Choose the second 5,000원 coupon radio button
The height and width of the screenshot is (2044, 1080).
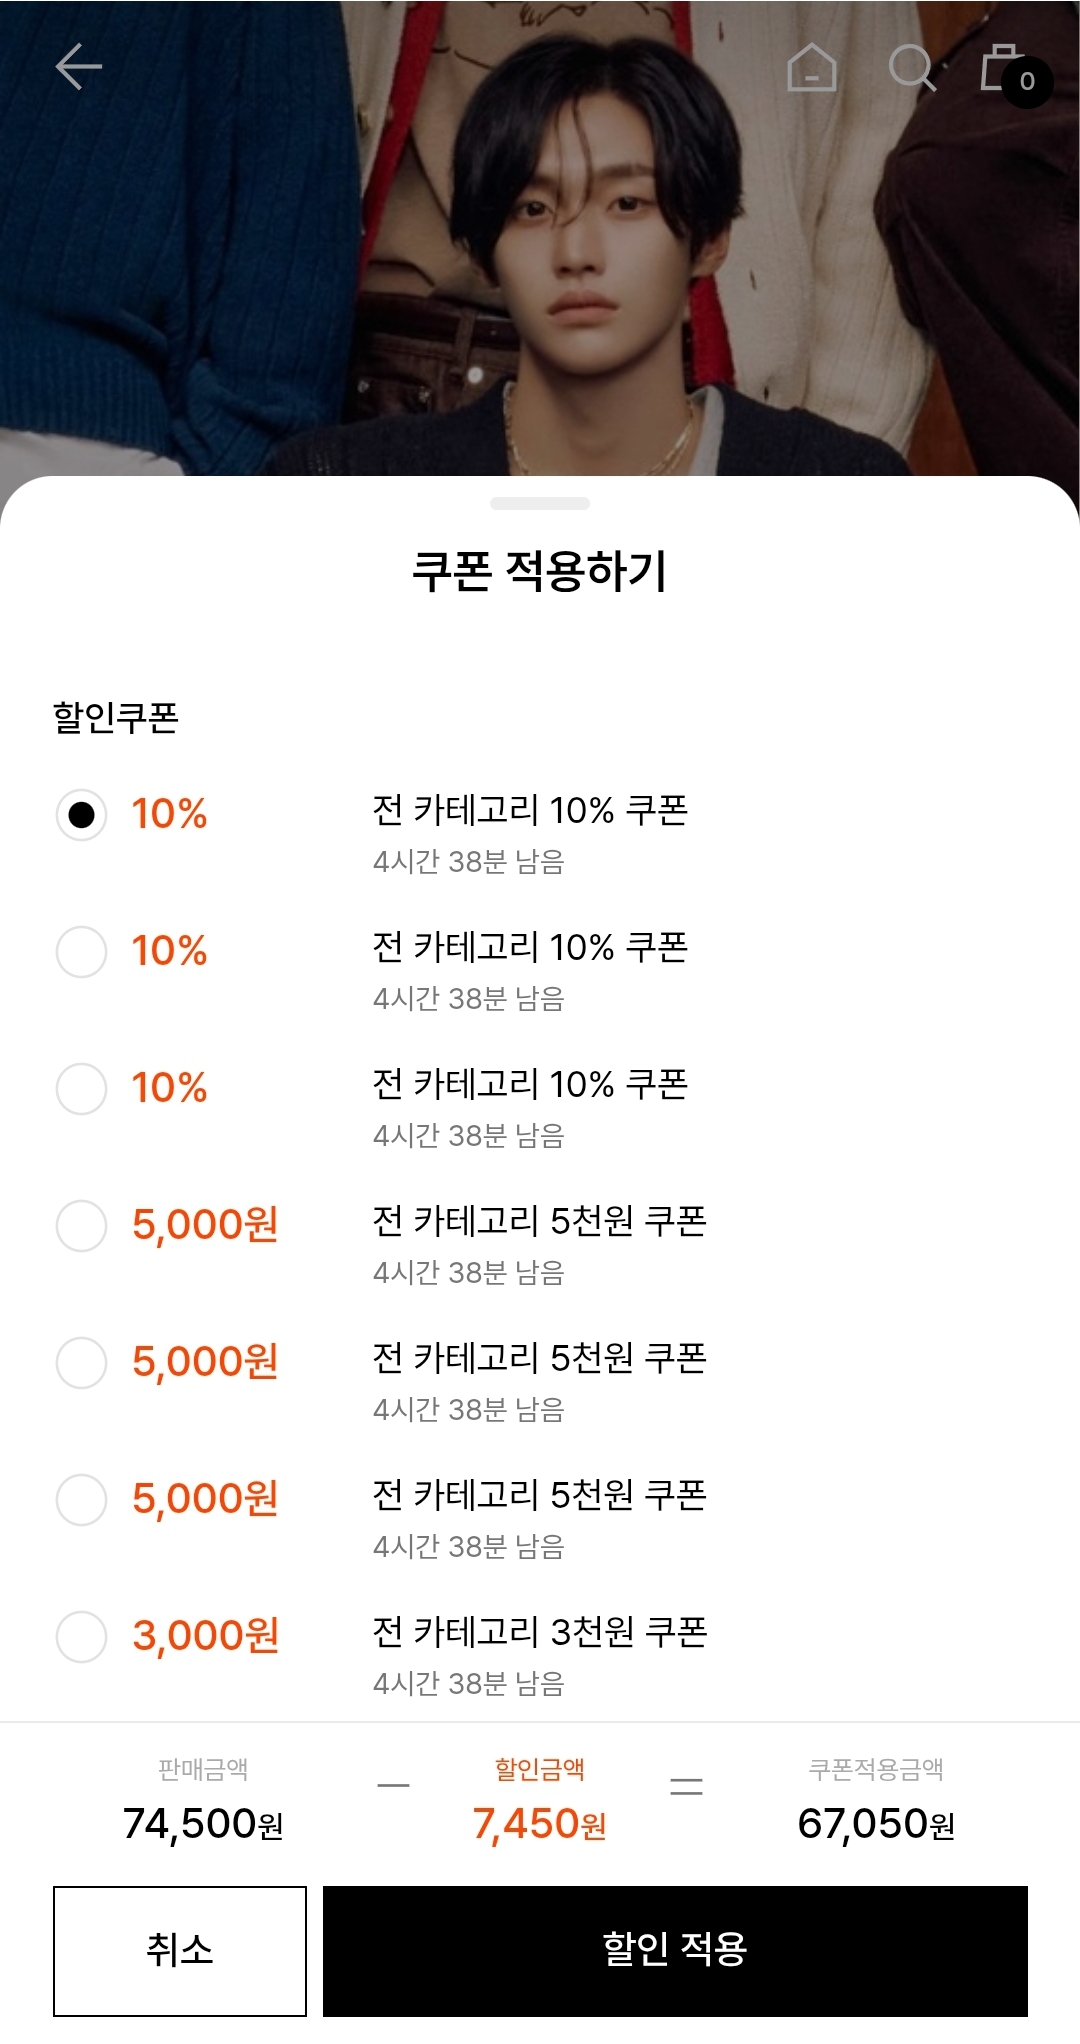(x=81, y=1362)
